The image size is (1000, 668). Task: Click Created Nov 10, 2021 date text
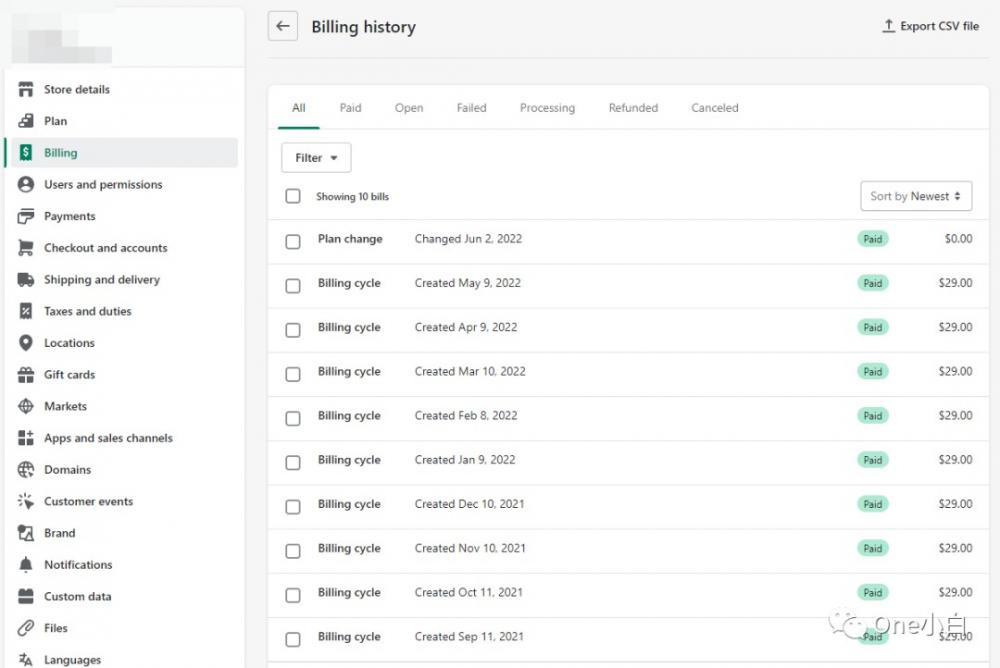click(x=470, y=548)
